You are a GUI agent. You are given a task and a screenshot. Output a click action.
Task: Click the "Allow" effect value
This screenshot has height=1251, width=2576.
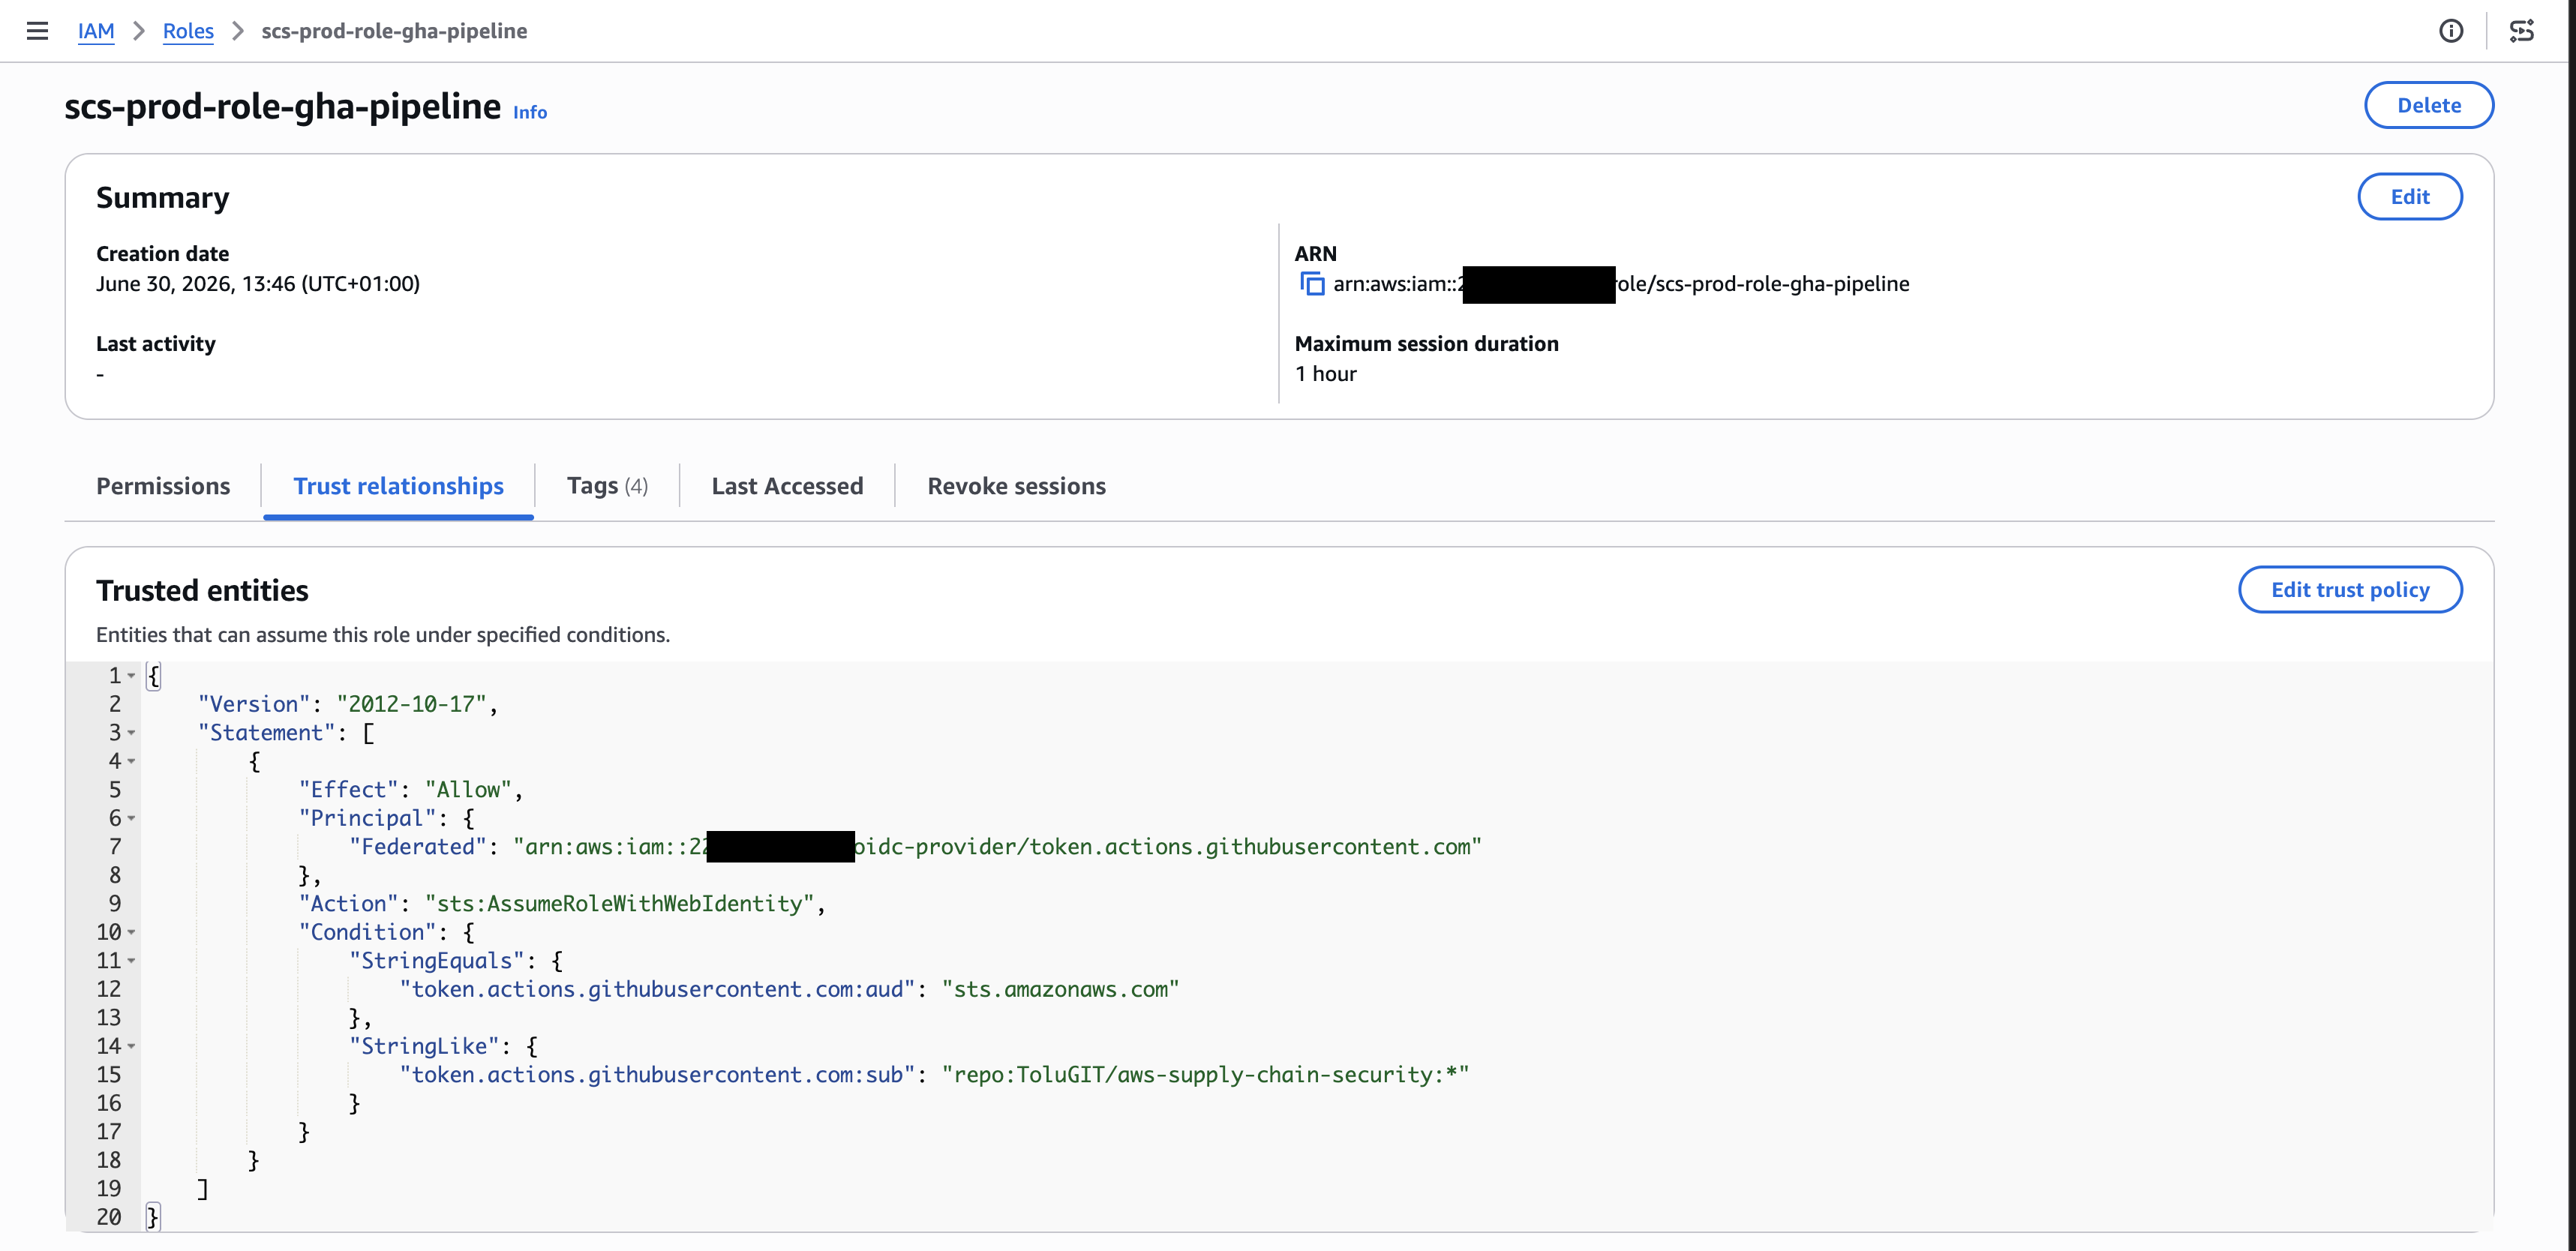pyautogui.click(x=468, y=790)
